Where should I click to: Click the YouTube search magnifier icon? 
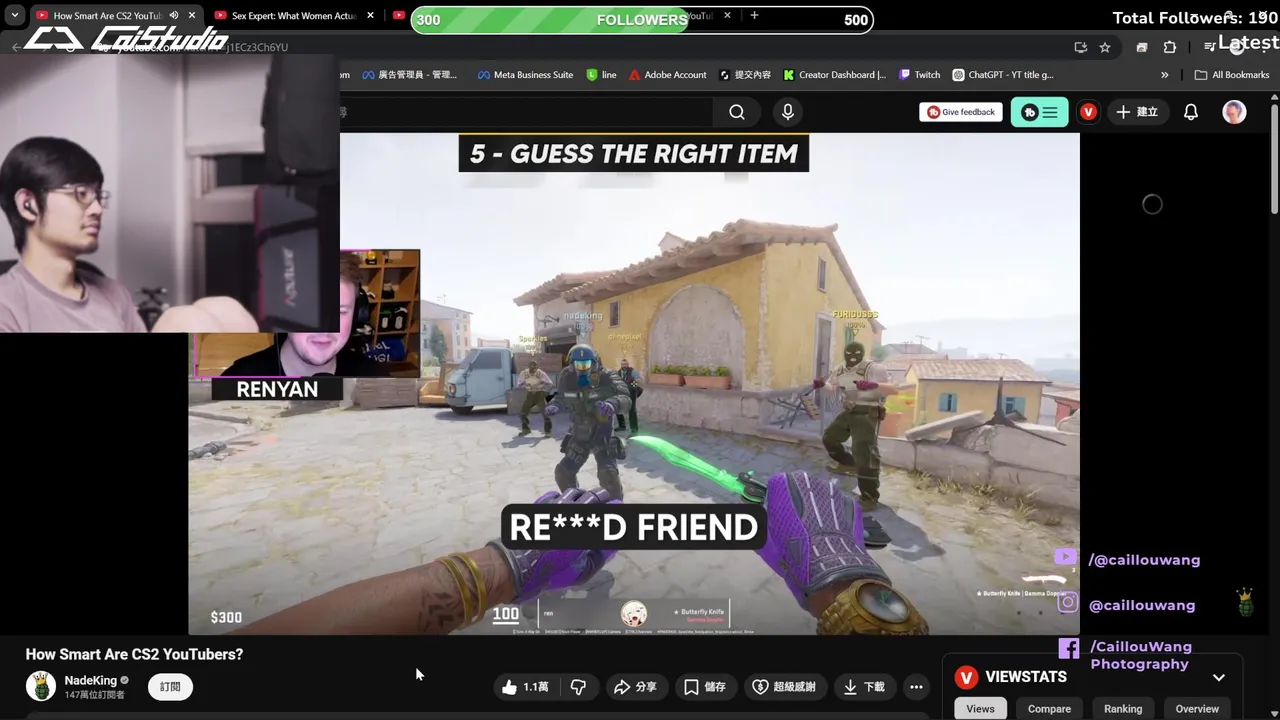[x=737, y=112]
